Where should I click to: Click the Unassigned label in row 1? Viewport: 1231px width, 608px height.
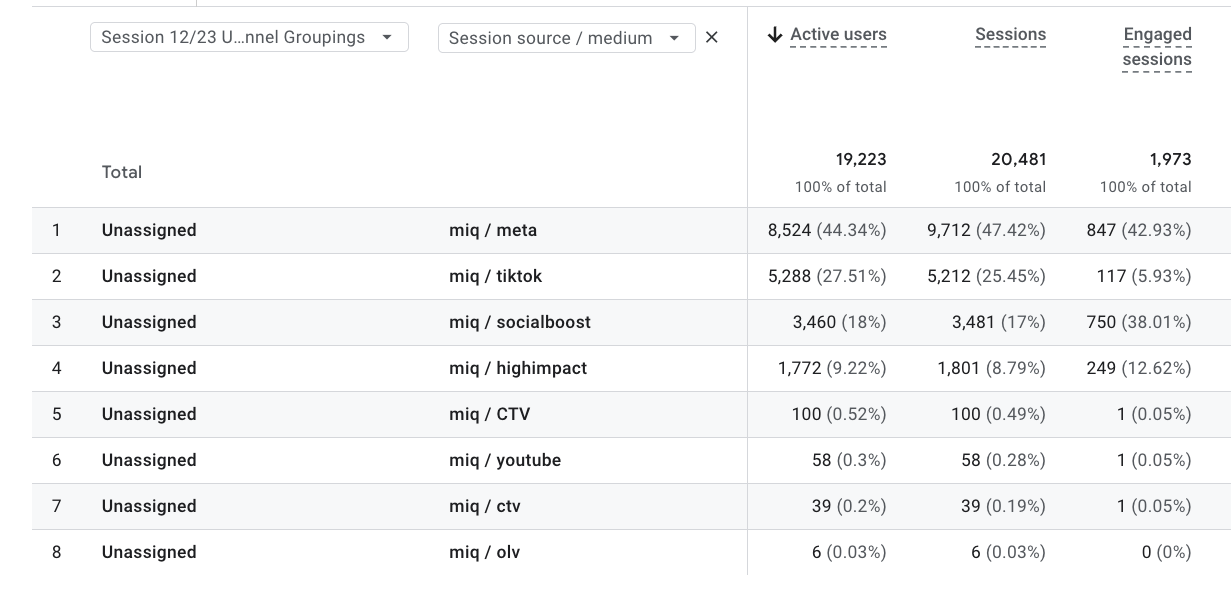coord(149,230)
